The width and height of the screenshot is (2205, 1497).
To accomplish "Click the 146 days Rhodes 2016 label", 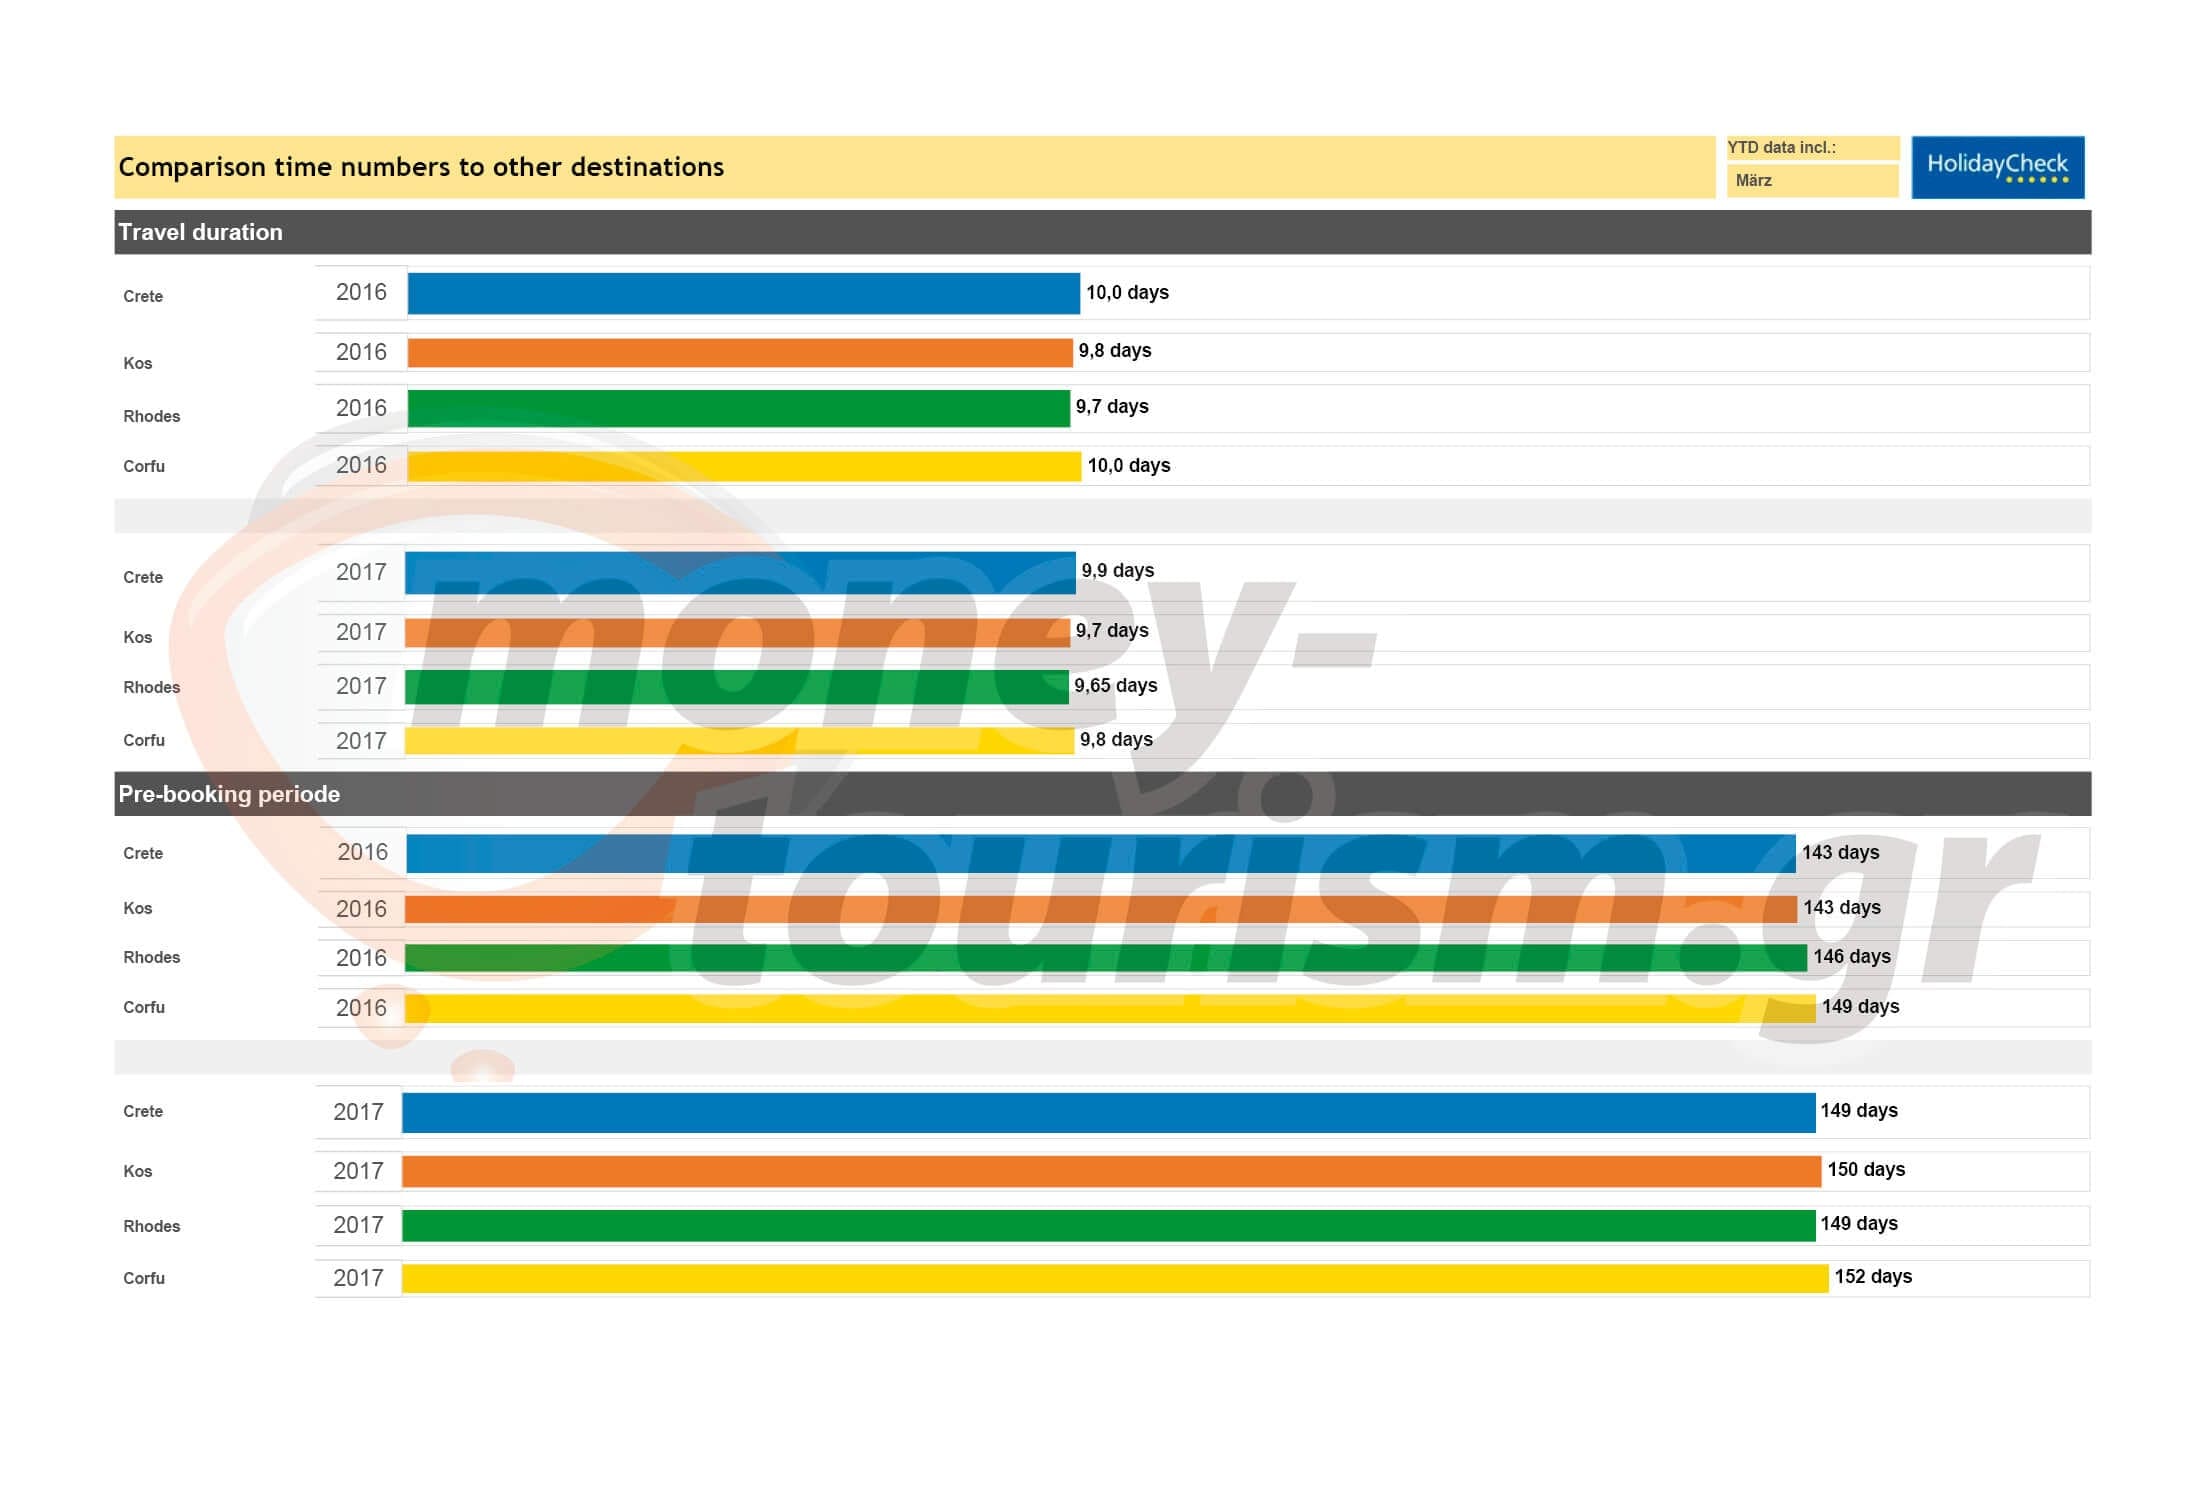I will pyautogui.click(x=1851, y=957).
